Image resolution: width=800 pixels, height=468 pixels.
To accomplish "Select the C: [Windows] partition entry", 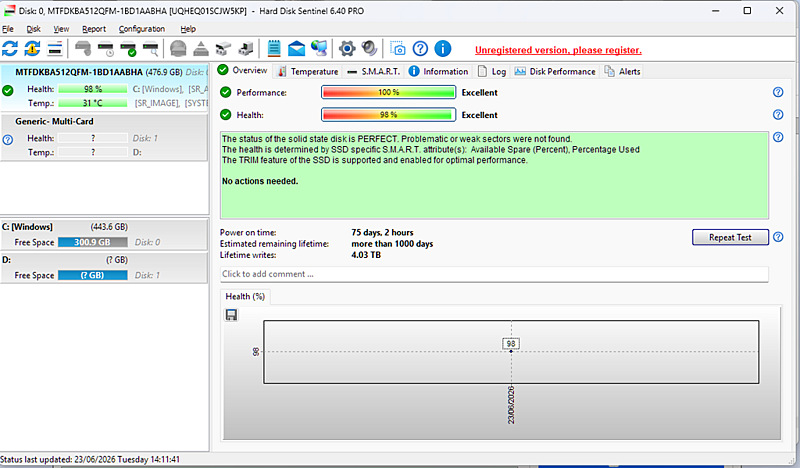I will tap(104, 234).
